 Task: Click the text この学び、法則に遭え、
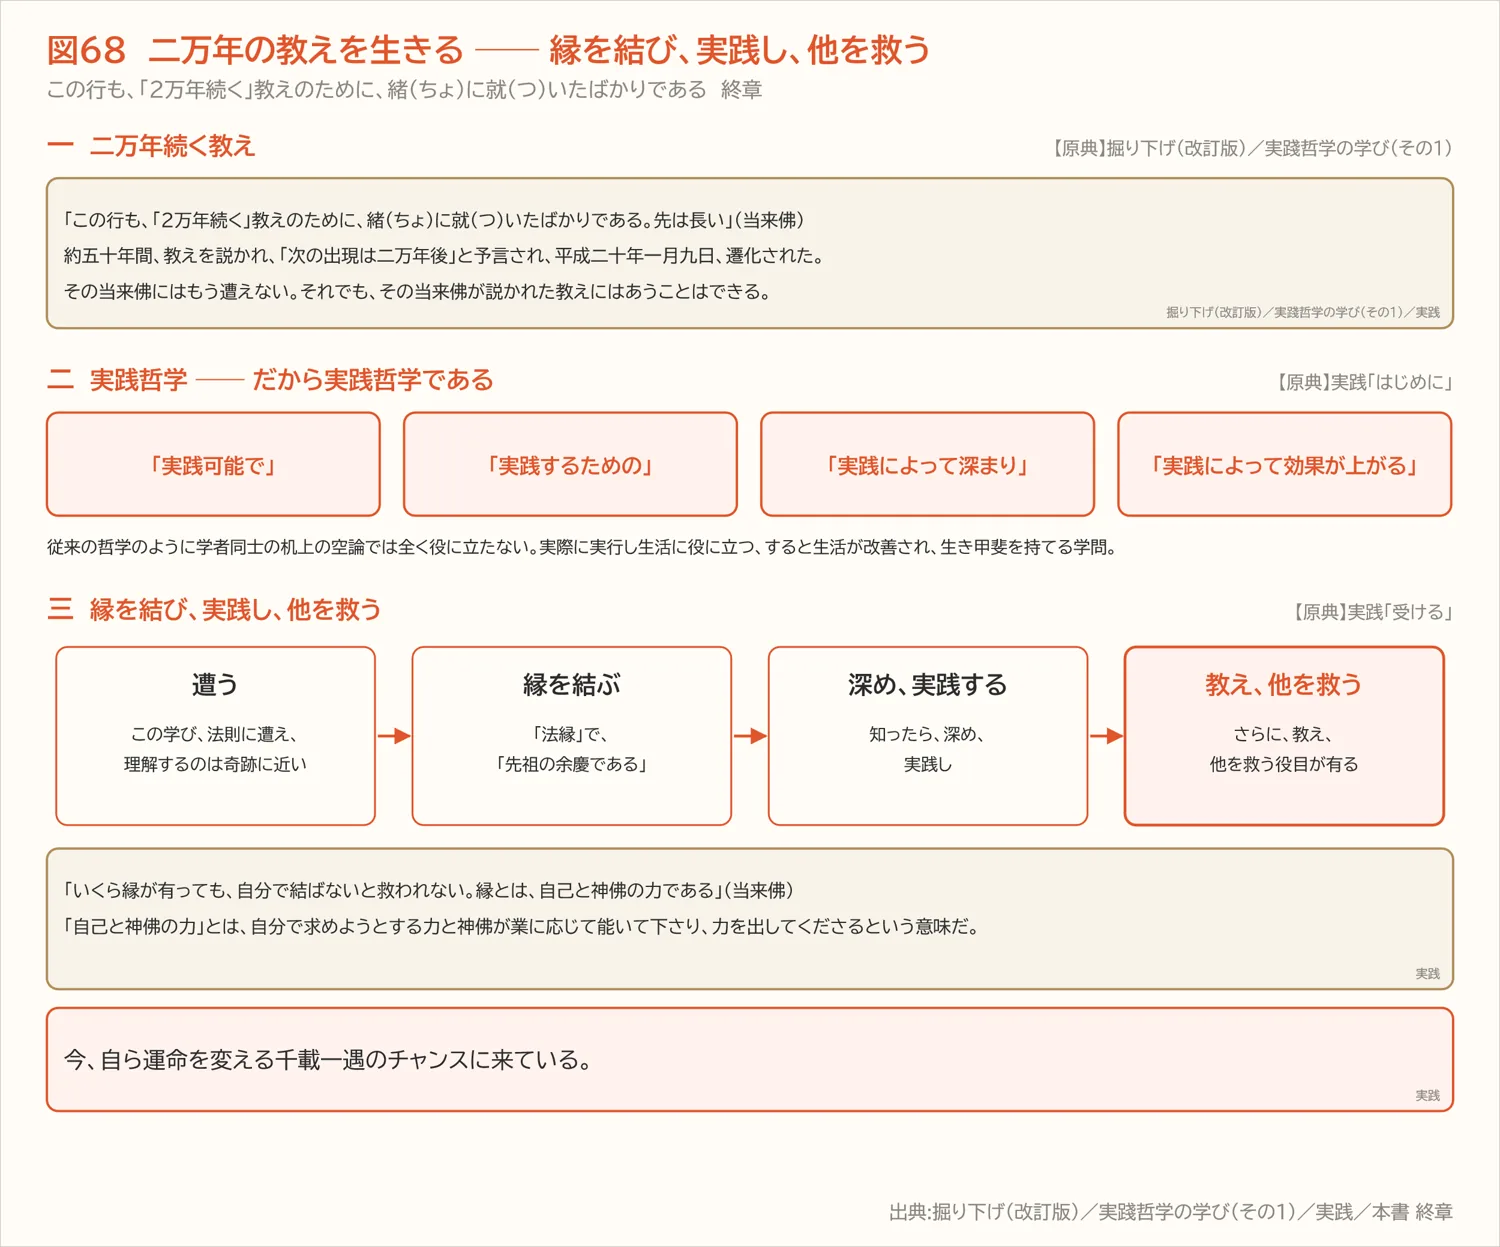[215, 734]
